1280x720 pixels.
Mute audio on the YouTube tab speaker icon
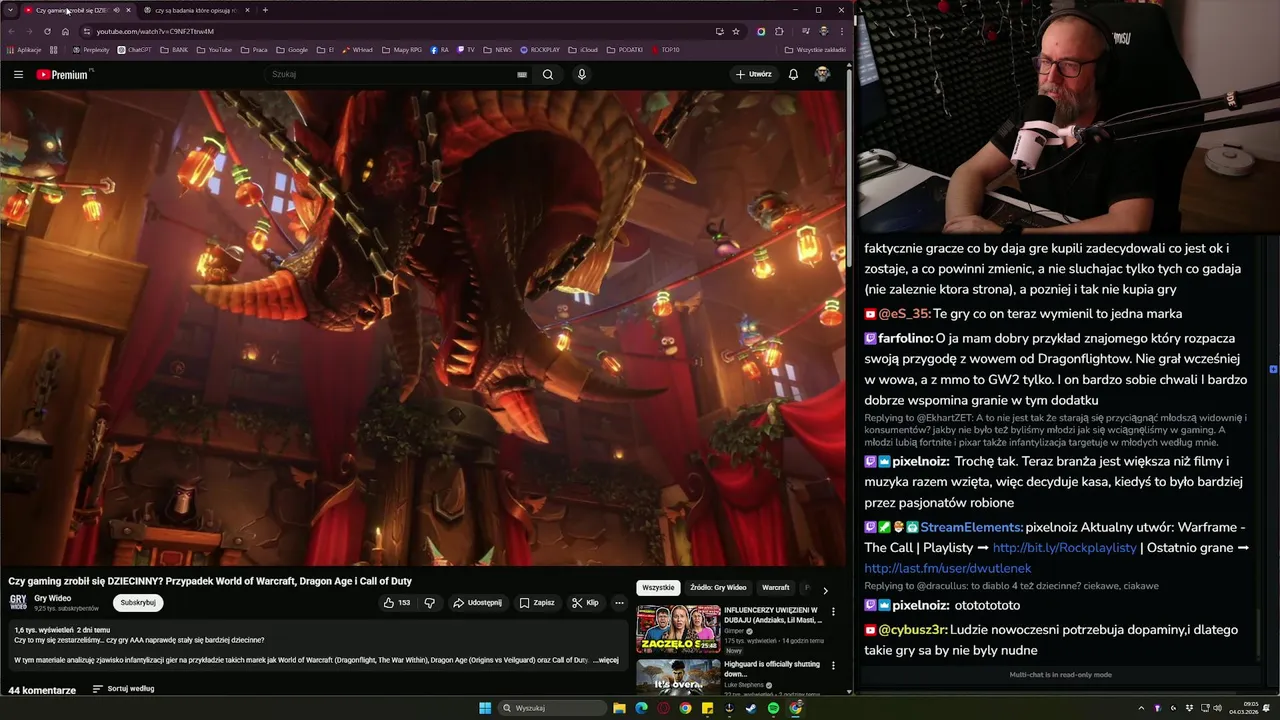click(116, 10)
